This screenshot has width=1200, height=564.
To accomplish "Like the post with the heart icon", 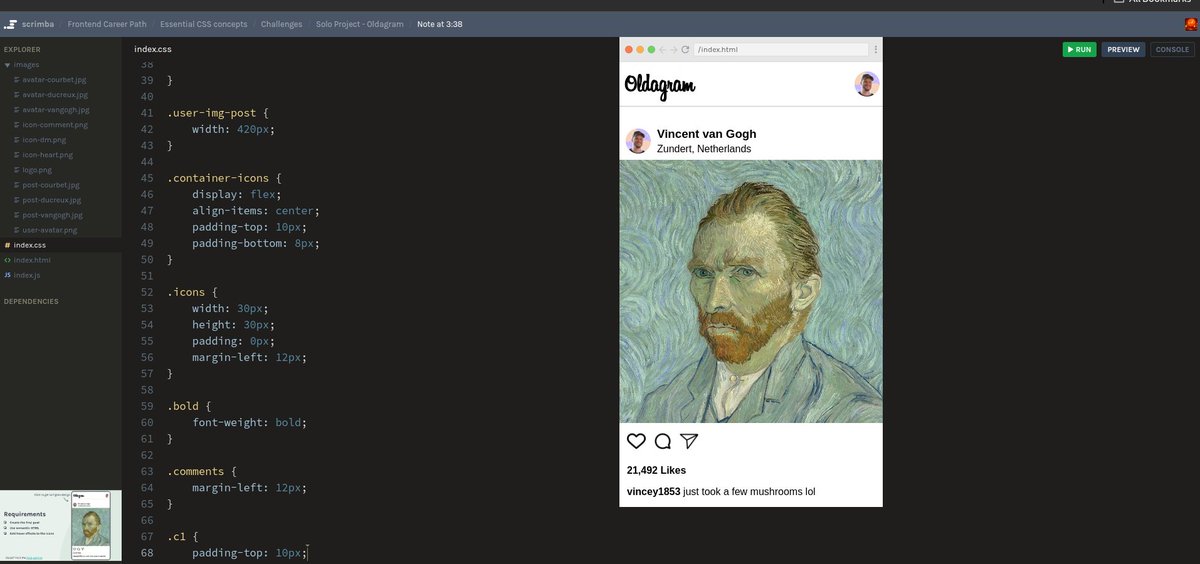I will click(636, 441).
